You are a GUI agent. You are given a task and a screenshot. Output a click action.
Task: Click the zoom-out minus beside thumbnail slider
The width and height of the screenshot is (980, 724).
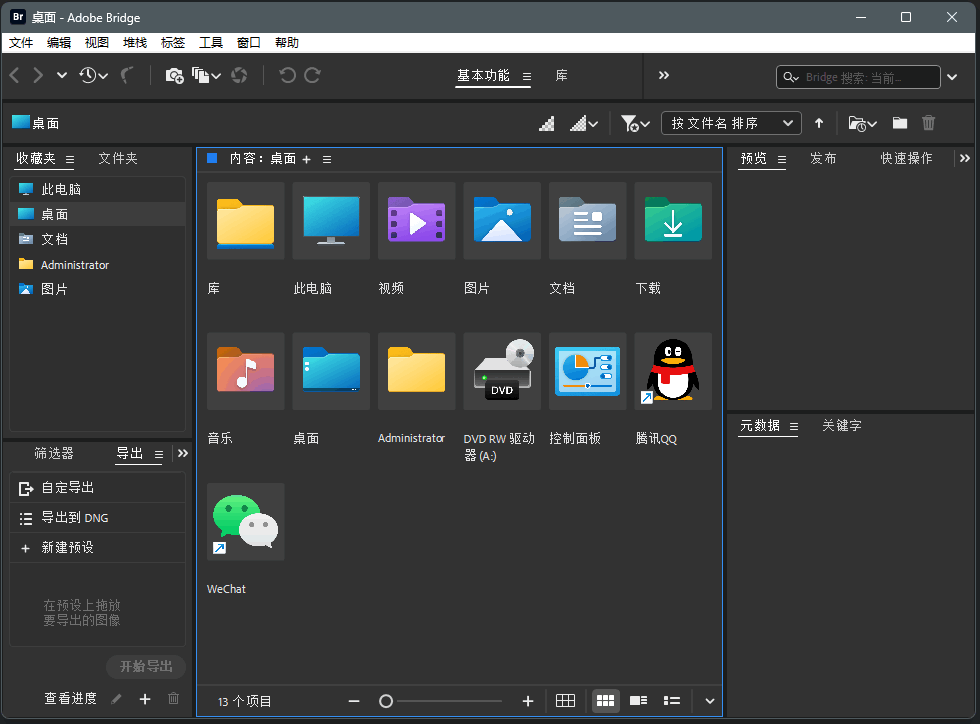(x=354, y=701)
